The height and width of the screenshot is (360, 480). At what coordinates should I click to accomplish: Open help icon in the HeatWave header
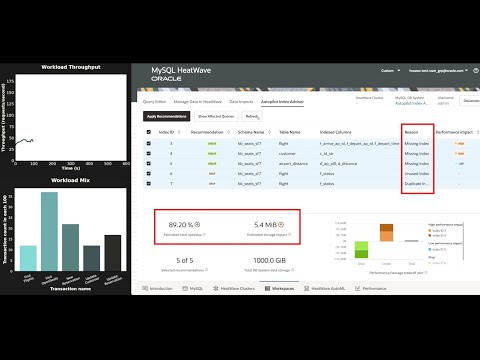[476, 70]
